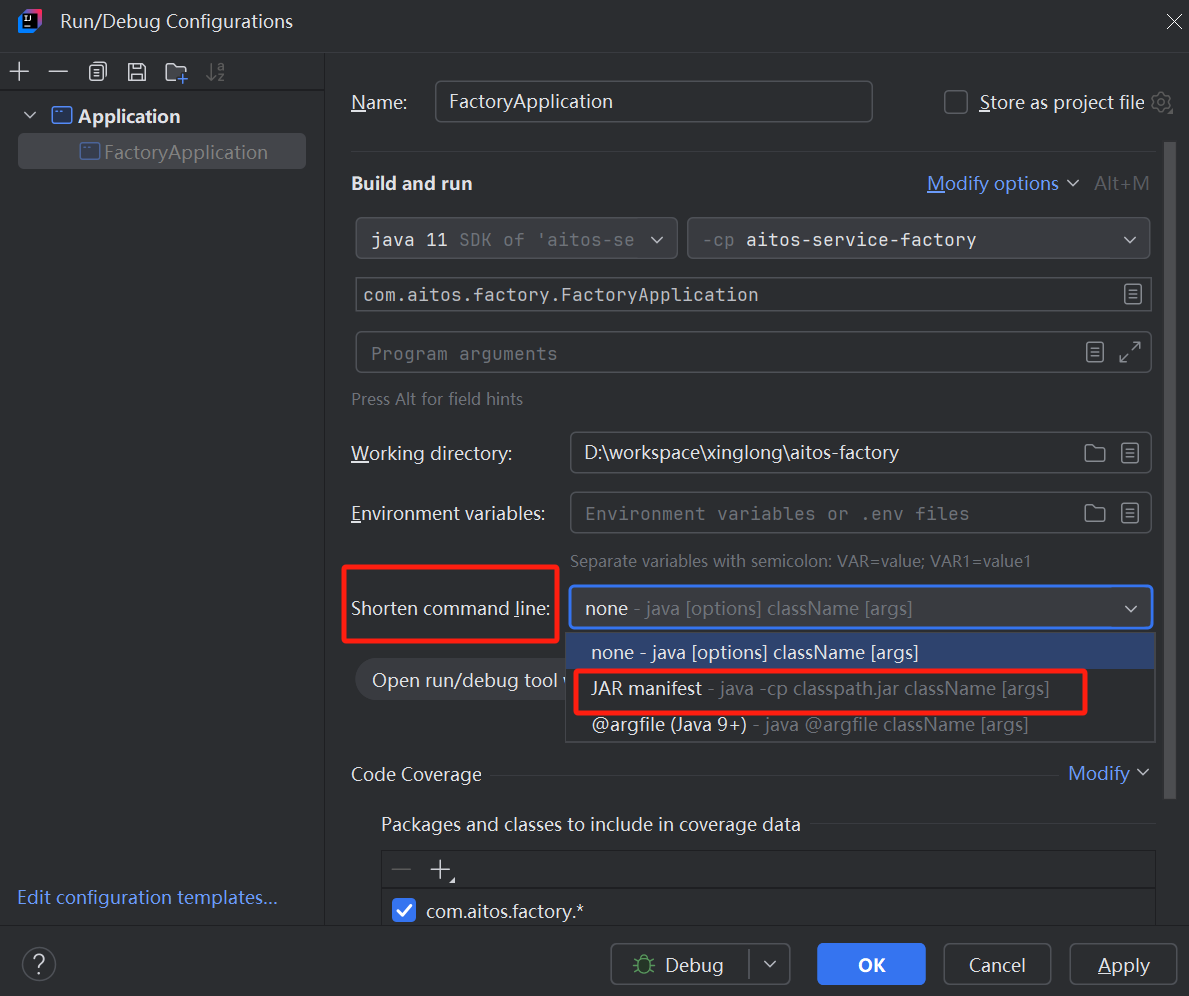The height and width of the screenshot is (996, 1189).
Task: Open settings gear next to Store as project file
Action: [1161, 102]
